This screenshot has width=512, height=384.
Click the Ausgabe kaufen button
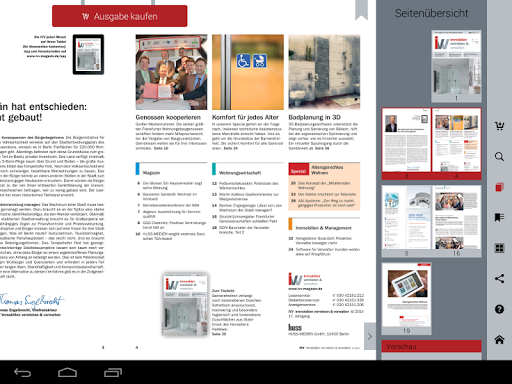click(x=120, y=16)
